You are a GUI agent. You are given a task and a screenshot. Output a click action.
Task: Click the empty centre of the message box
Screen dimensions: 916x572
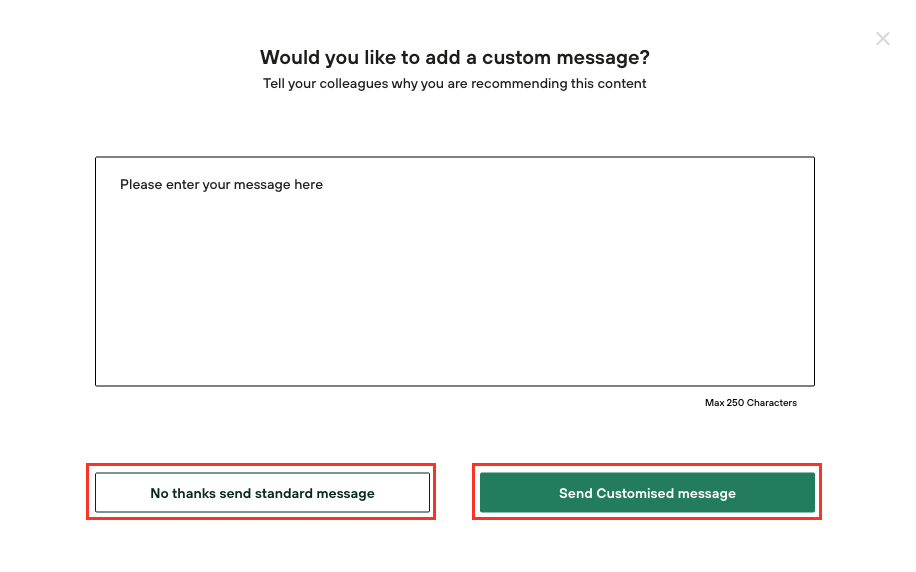(x=454, y=280)
